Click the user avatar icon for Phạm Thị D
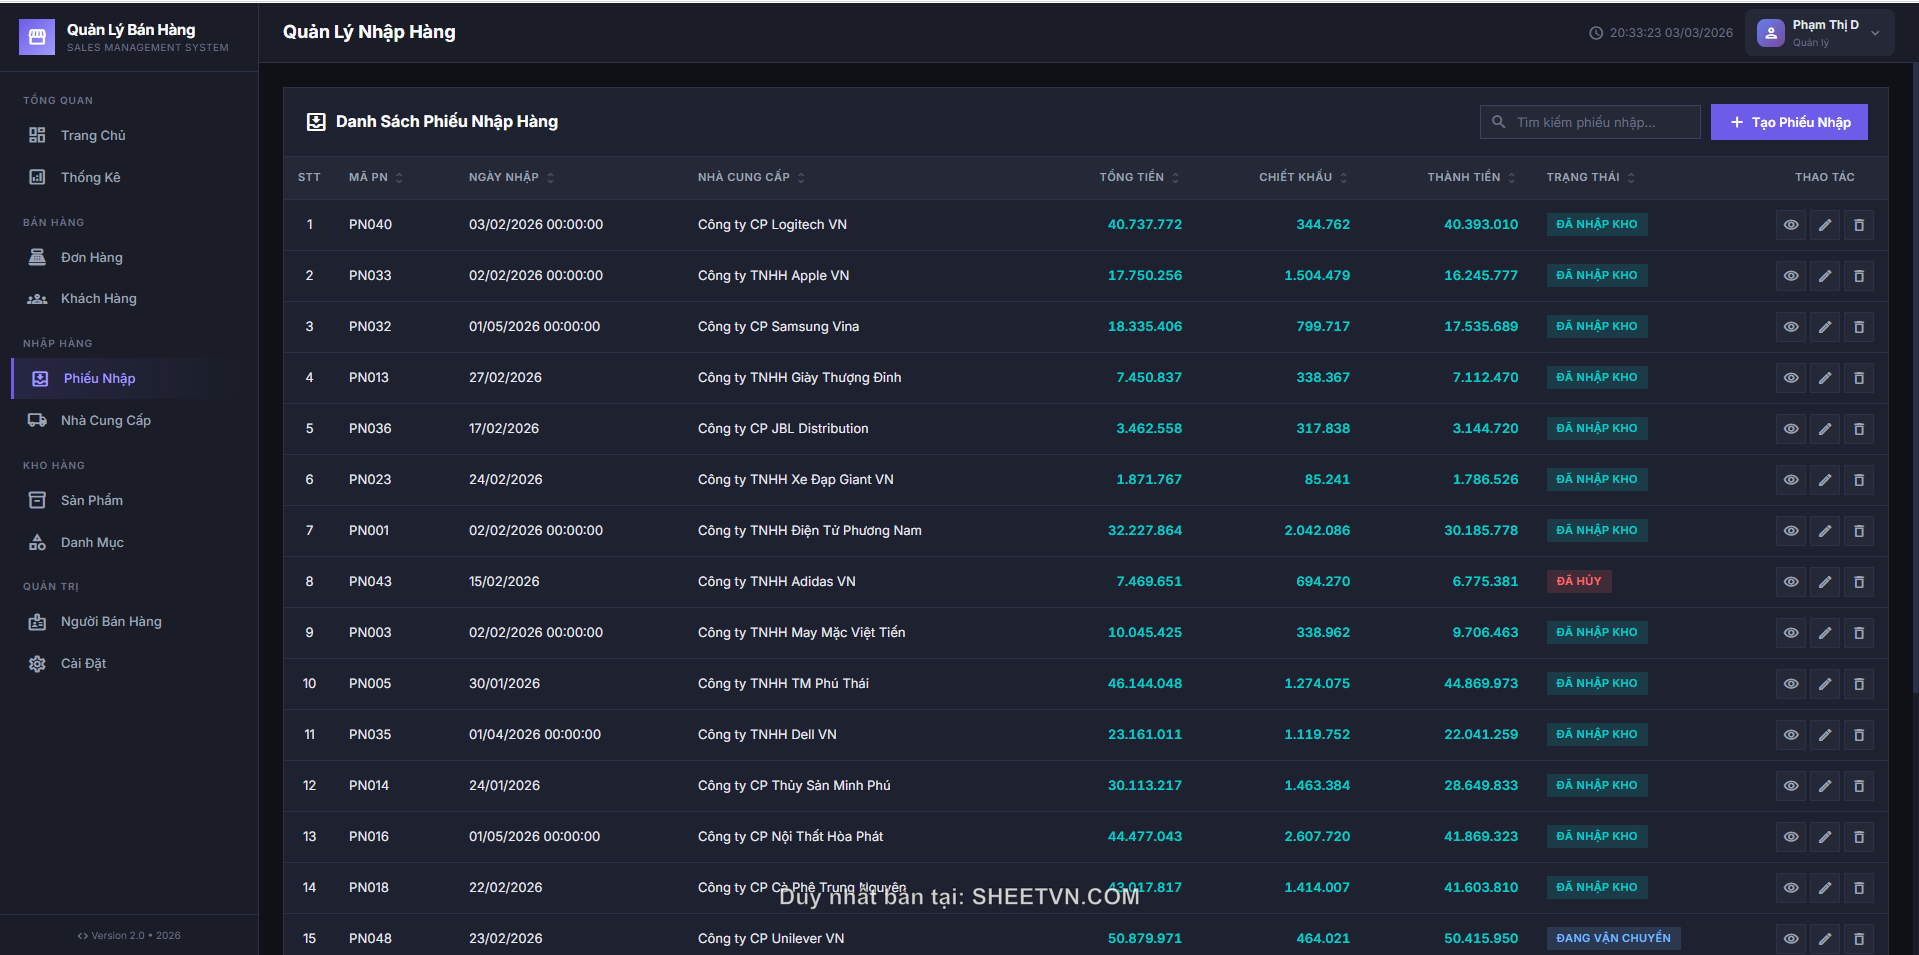Viewport: 1919px width, 955px height. pos(1770,33)
